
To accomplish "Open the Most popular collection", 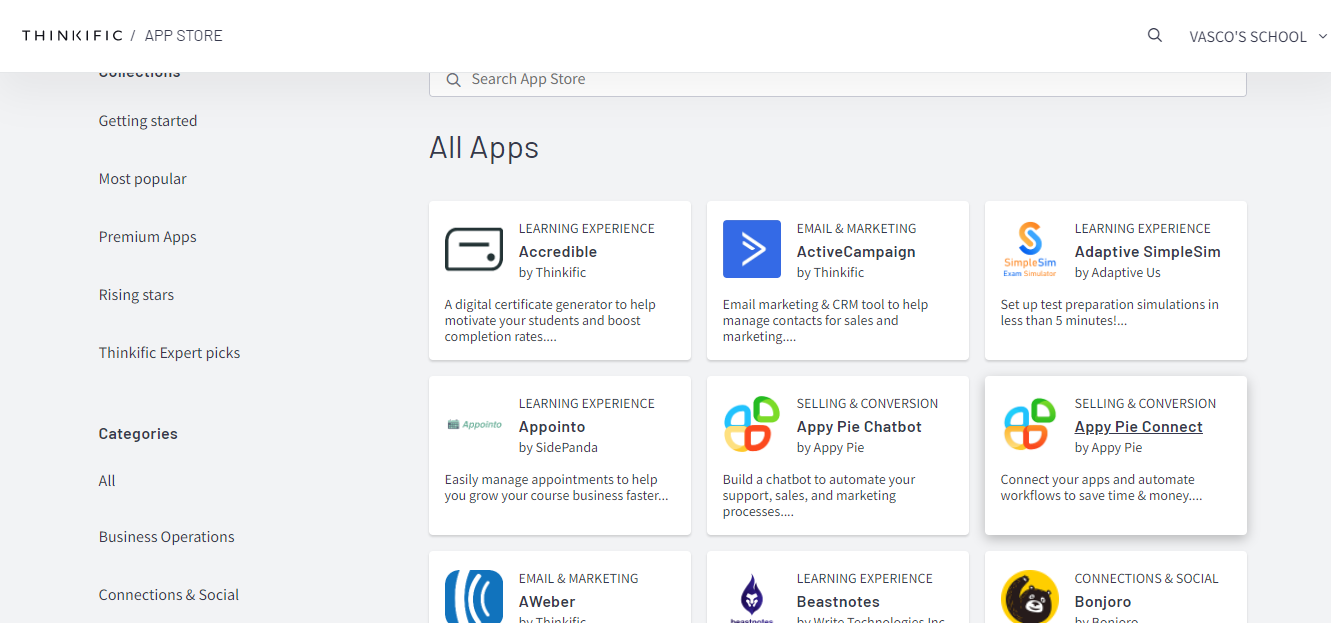I will click(x=143, y=179).
